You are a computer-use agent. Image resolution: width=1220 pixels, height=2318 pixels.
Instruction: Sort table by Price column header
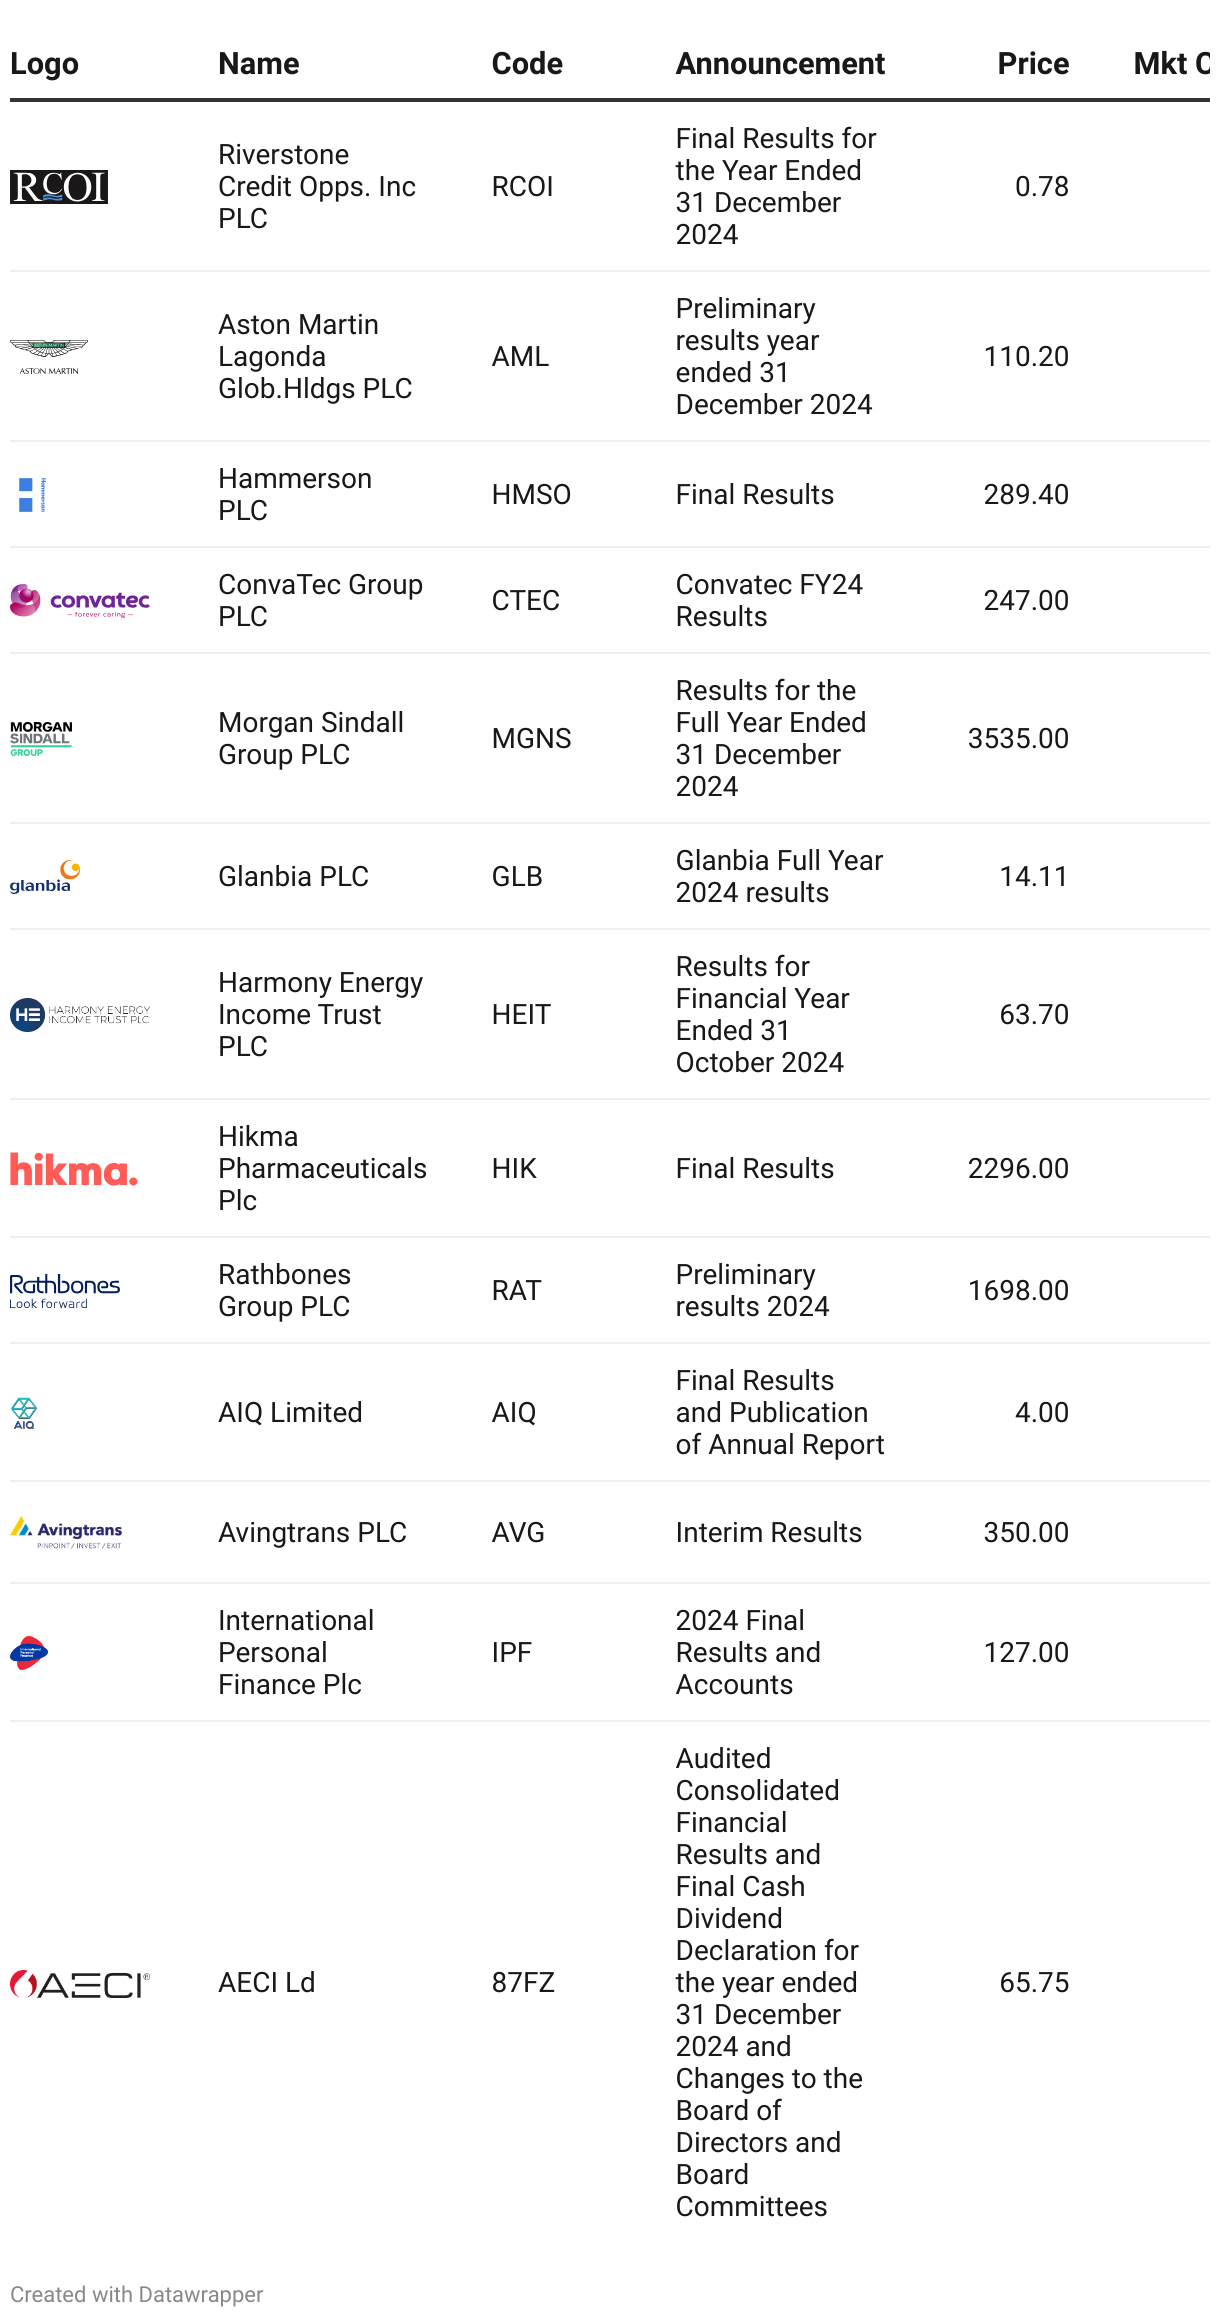pos(1033,64)
